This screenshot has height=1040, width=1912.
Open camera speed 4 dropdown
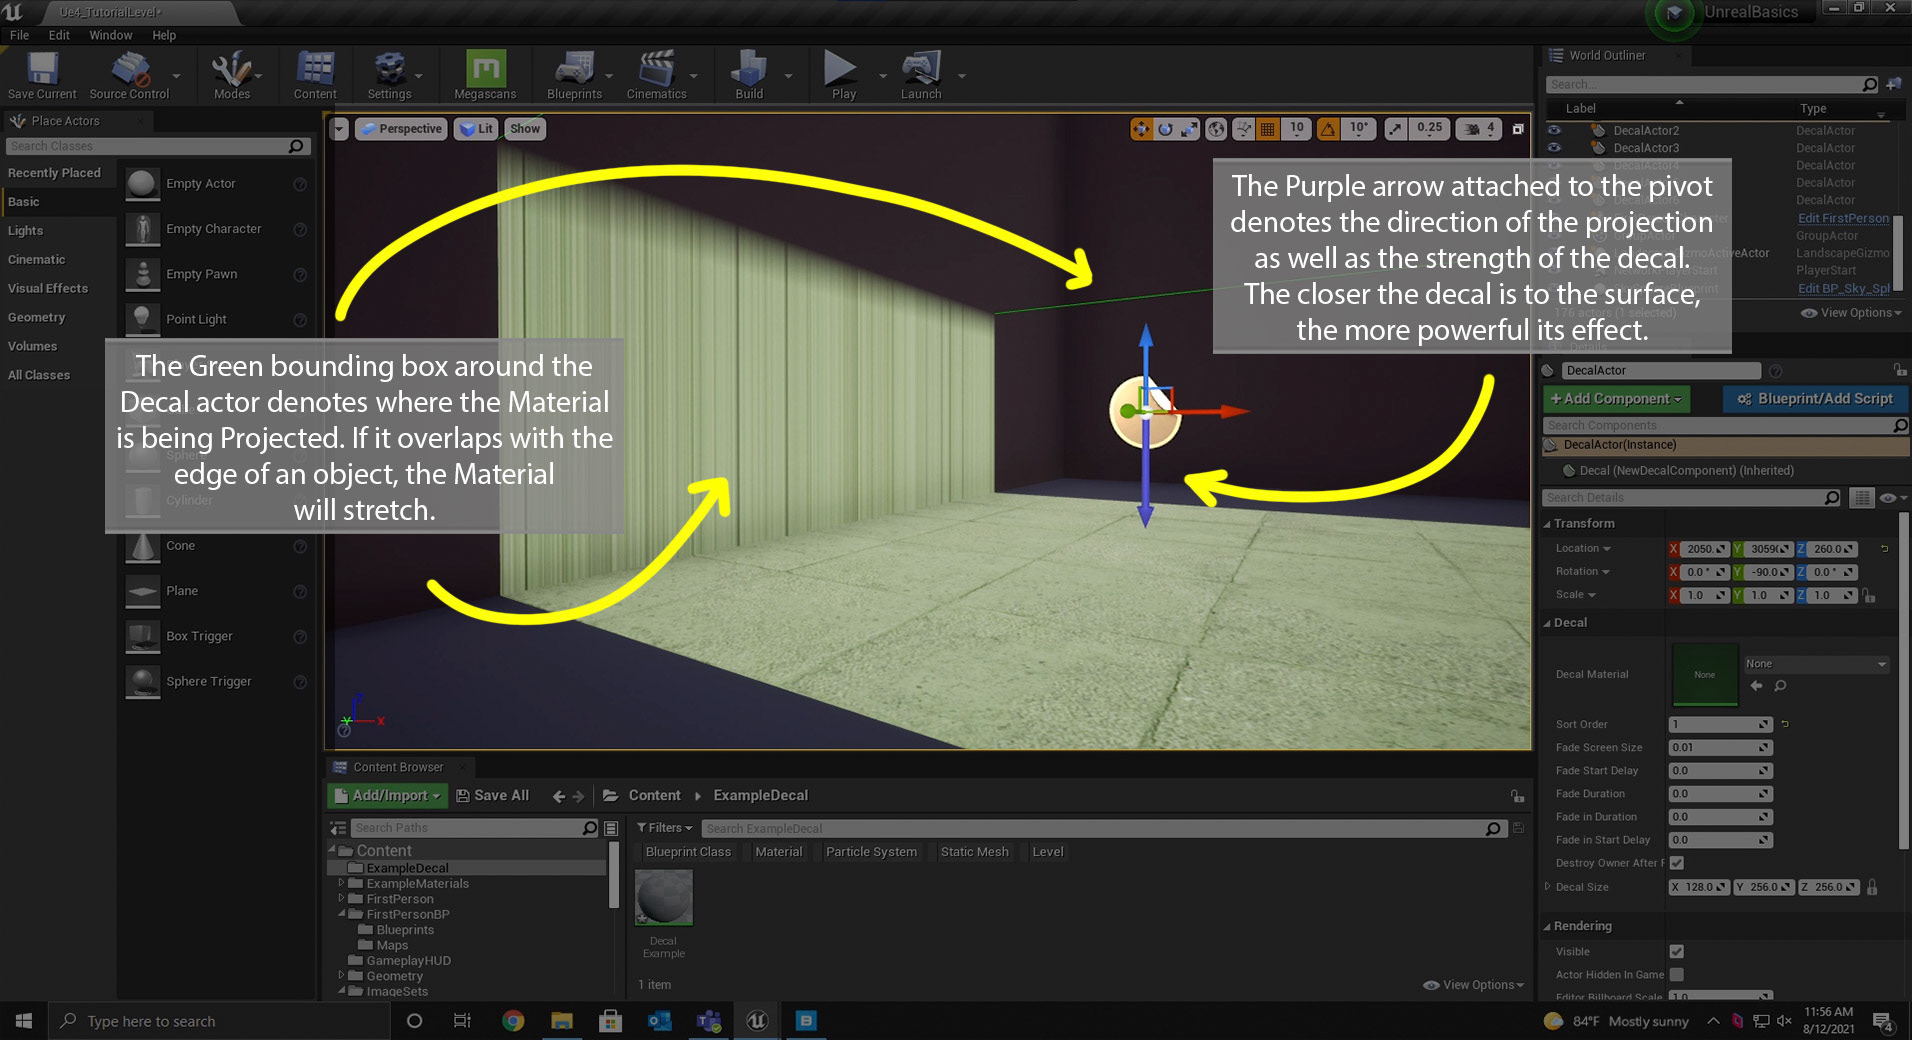point(1479,129)
